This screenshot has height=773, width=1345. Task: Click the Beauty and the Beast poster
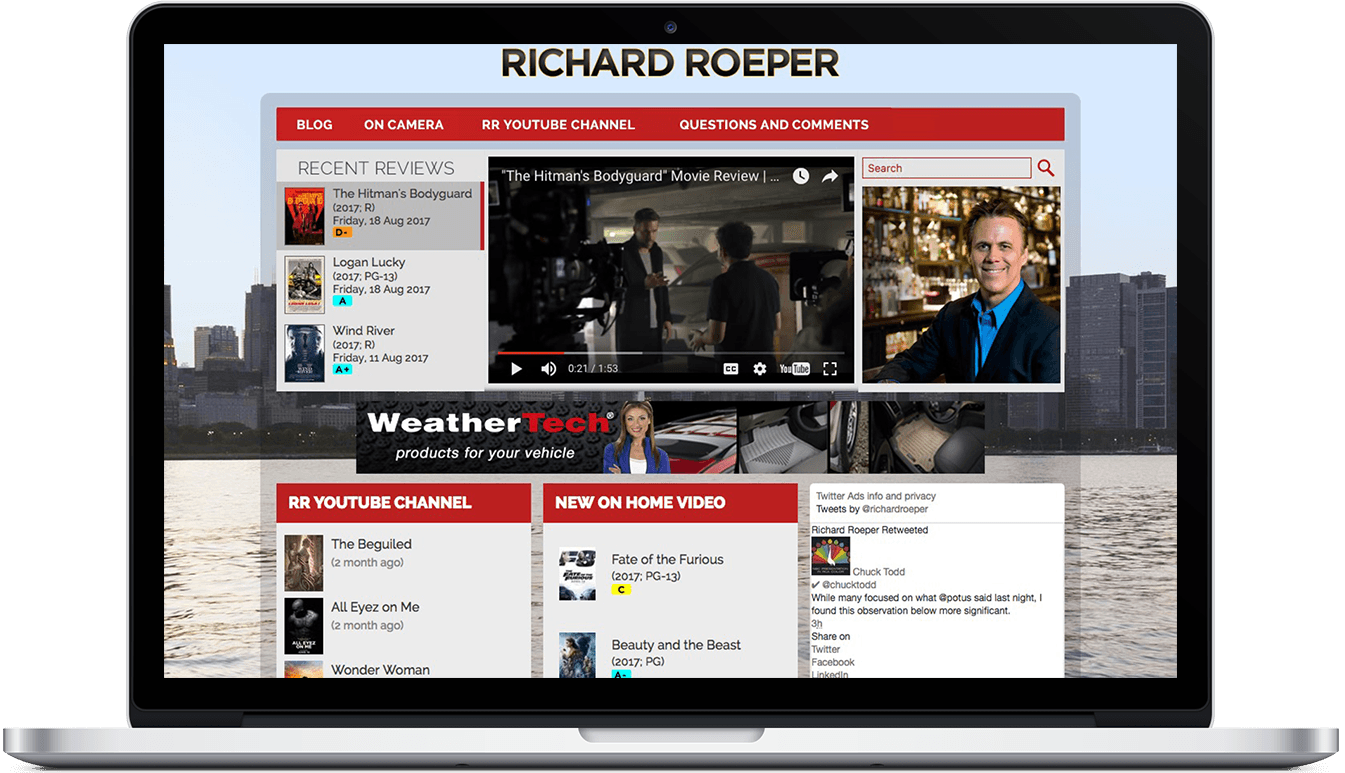pyautogui.click(x=577, y=656)
